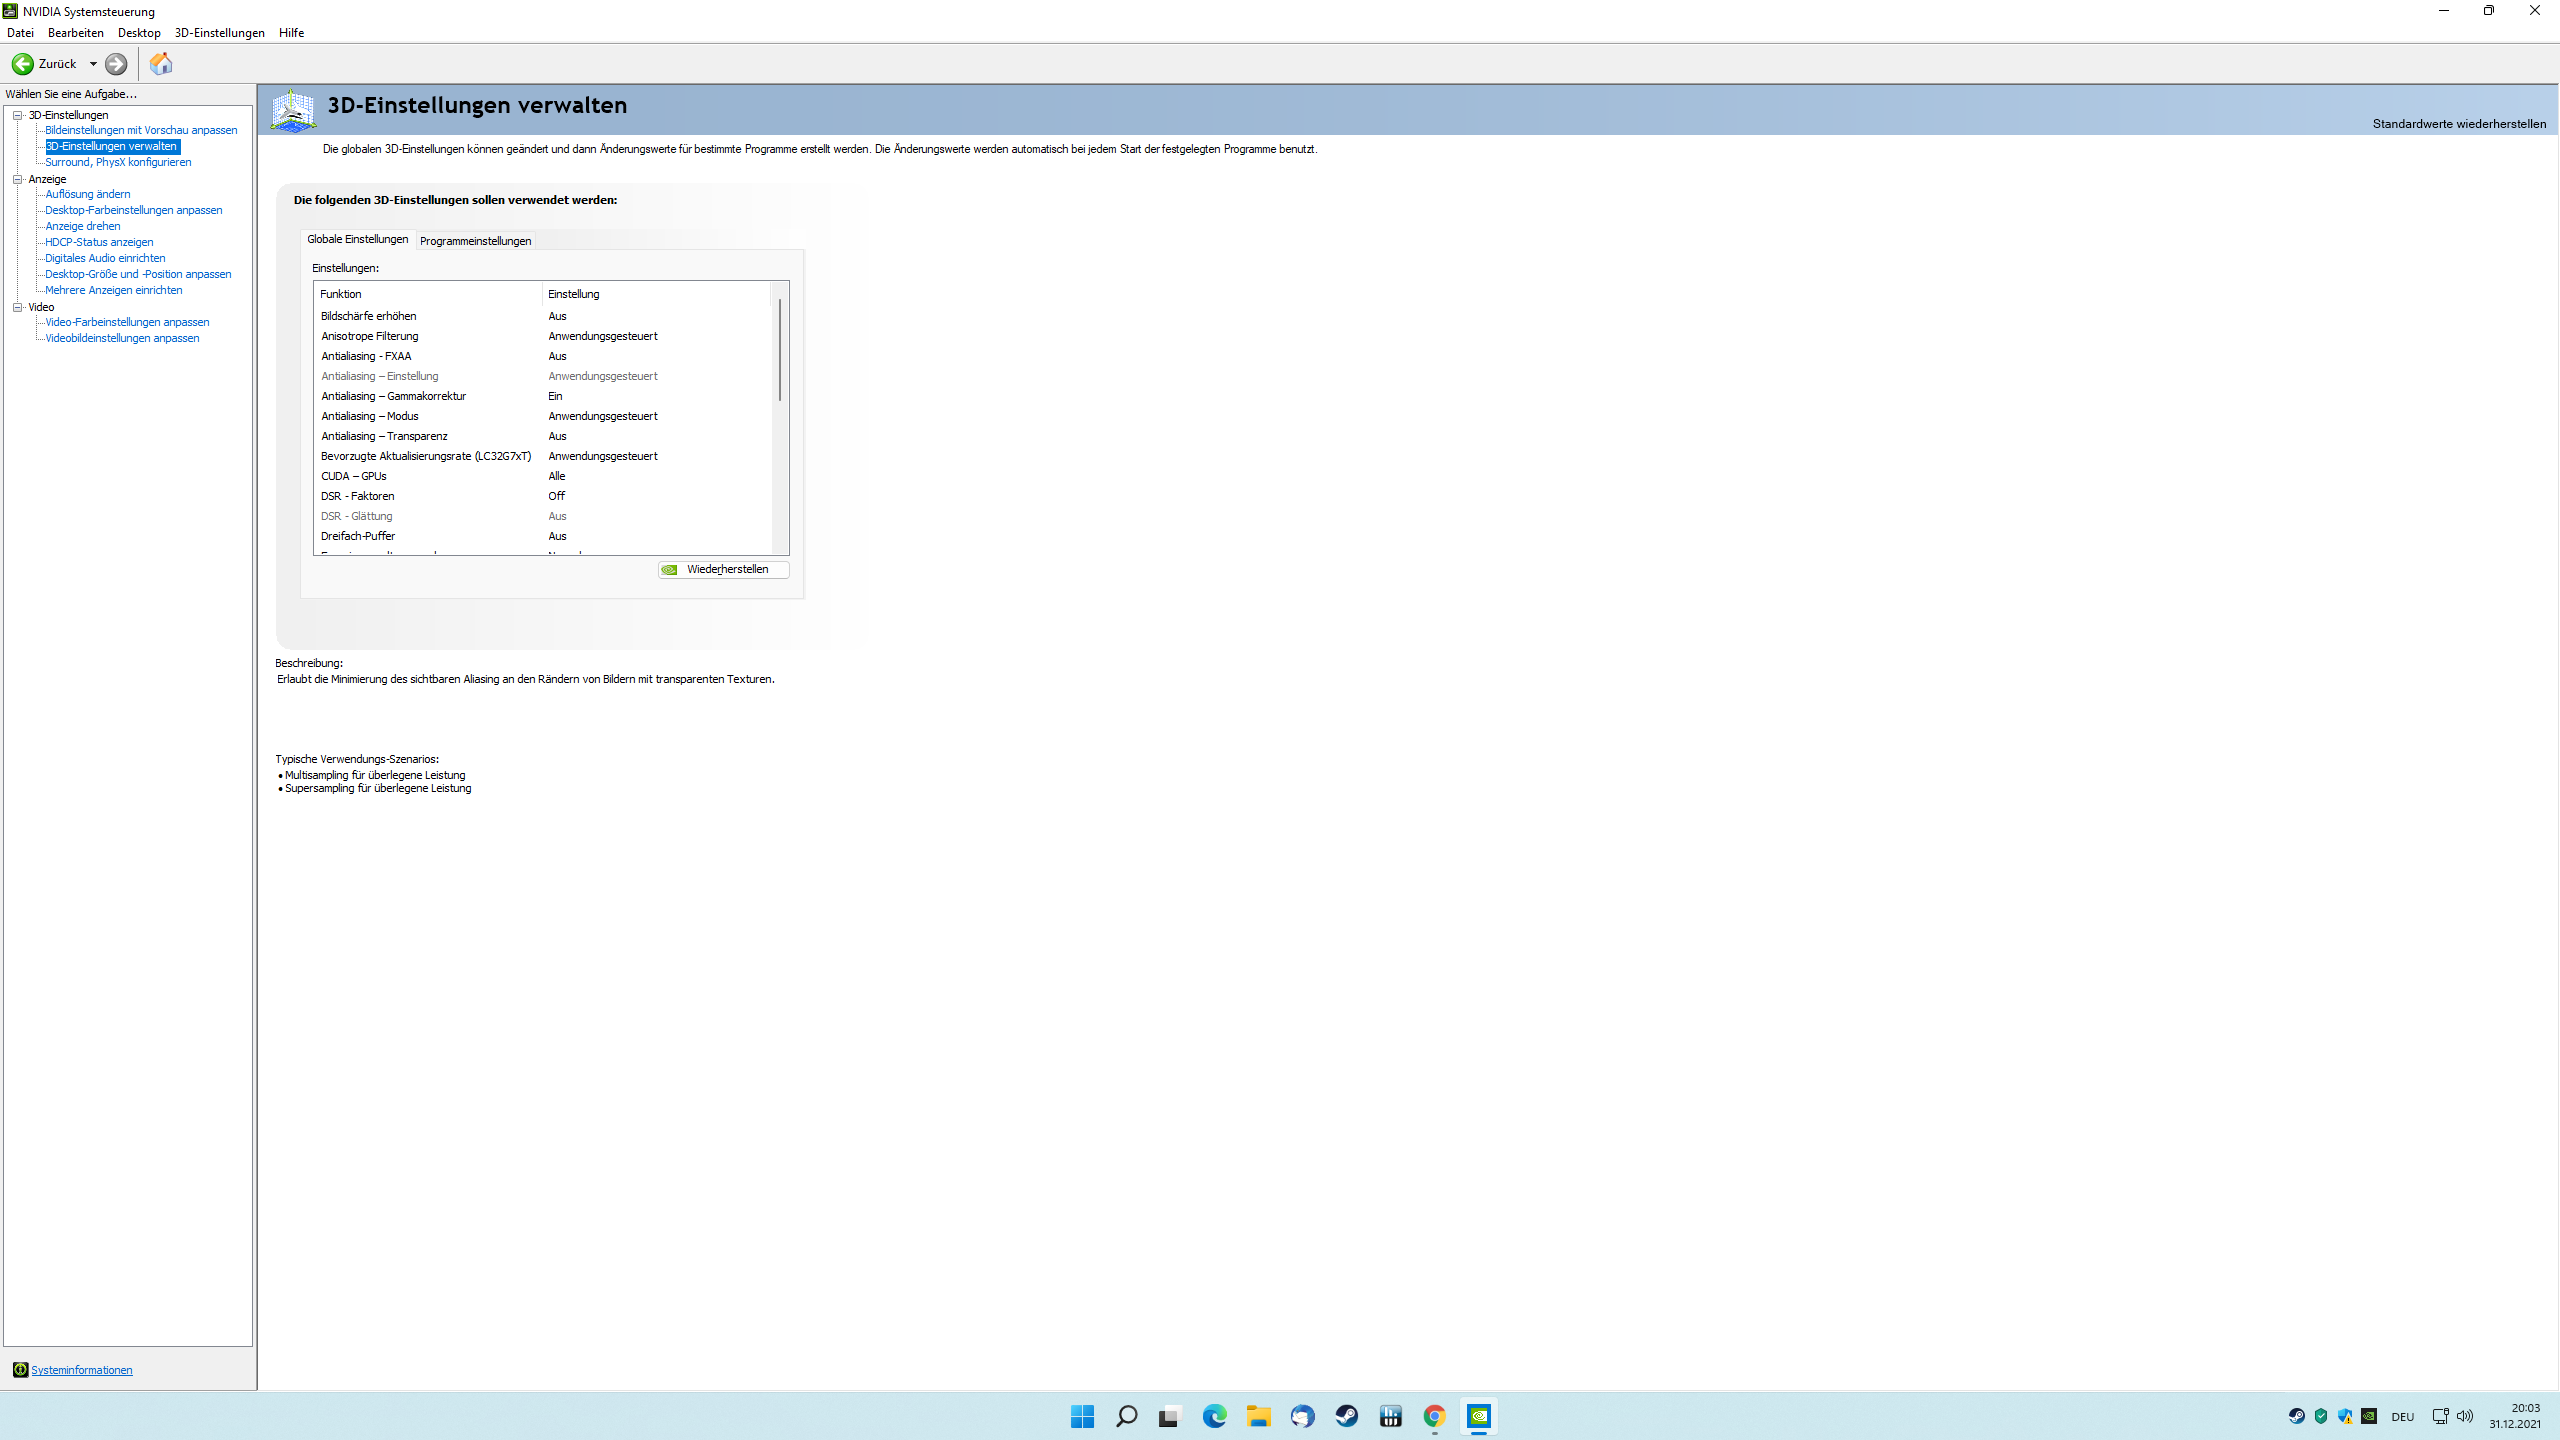Open Microsoft Edge from the taskbar
This screenshot has height=1440, width=2560.
coord(1214,1417)
